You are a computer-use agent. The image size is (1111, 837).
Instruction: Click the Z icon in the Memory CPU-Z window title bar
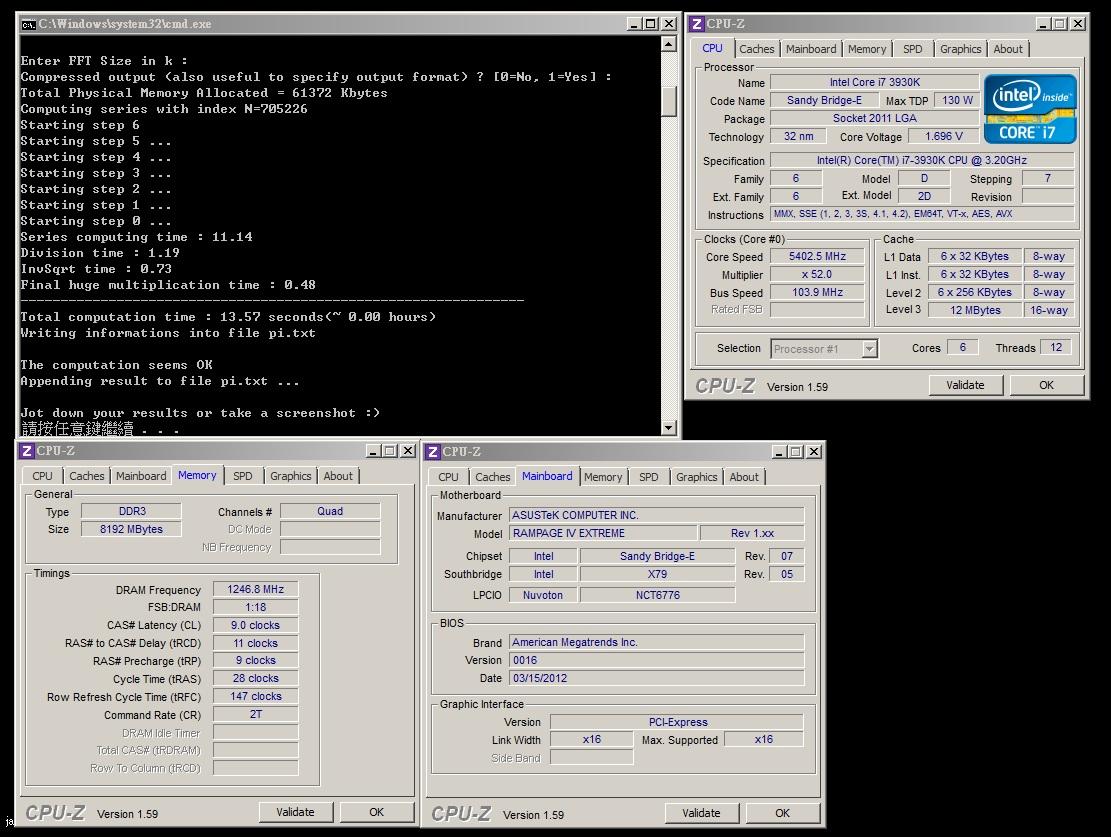pyautogui.click(x=26, y=451)
